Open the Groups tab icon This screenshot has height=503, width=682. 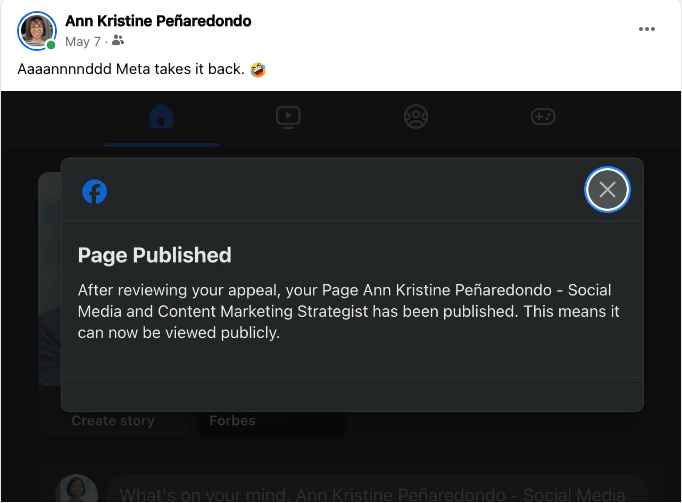[x=416, y=117]
